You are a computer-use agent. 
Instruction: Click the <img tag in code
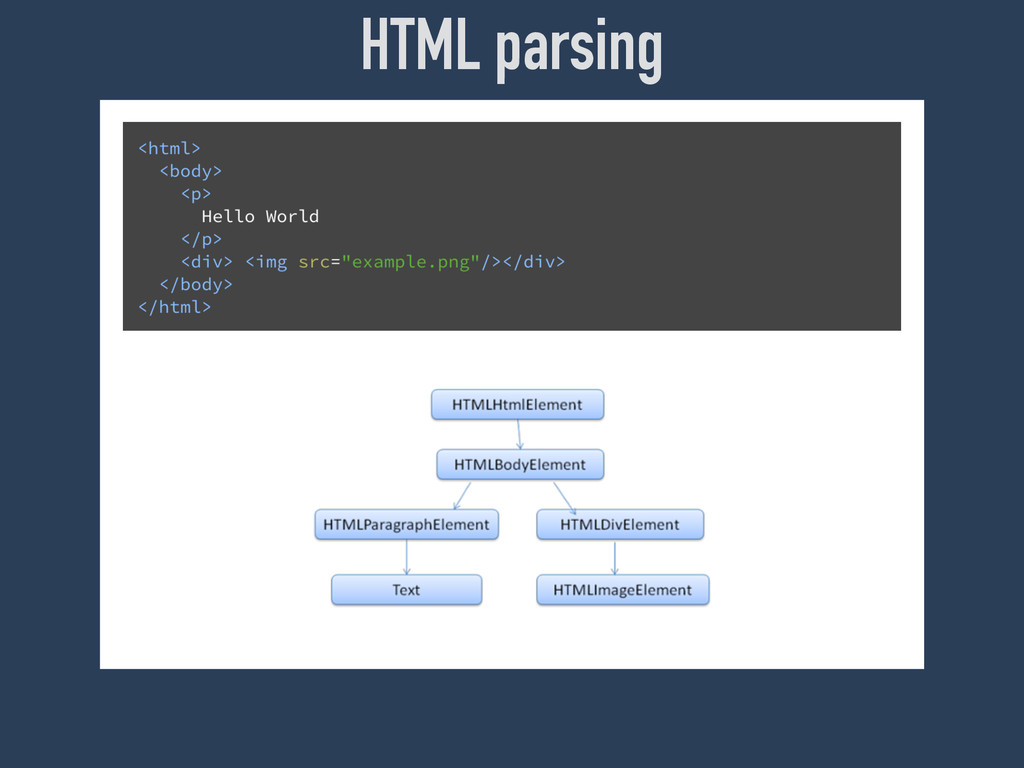(x=266, y=262)
